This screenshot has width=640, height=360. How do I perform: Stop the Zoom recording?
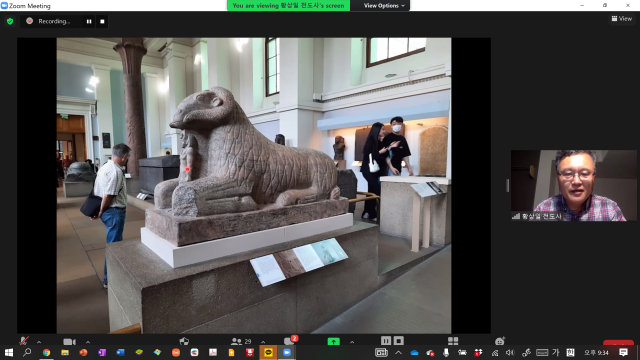coord(102,21)
